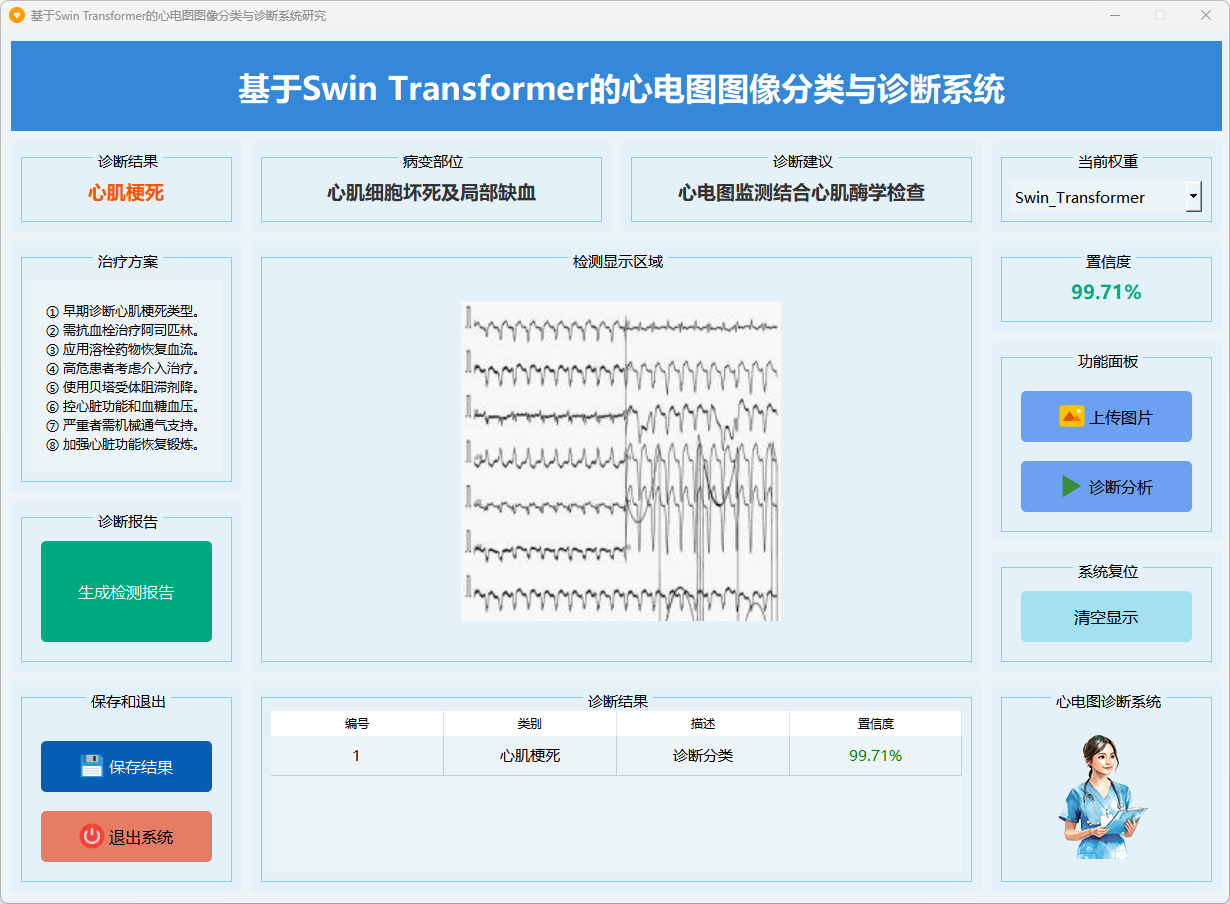Select the Swin_Transformer combo box text
Screen dimensions: 1230x904
[x=1095, y=197]
